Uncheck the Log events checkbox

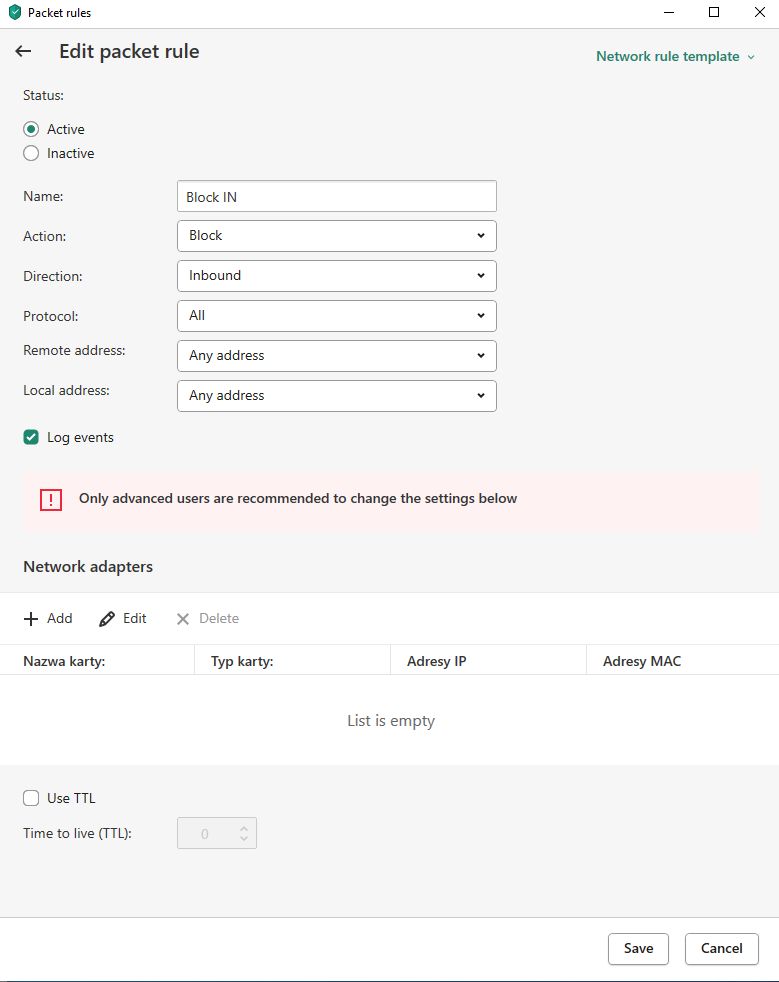coord(31,437)
